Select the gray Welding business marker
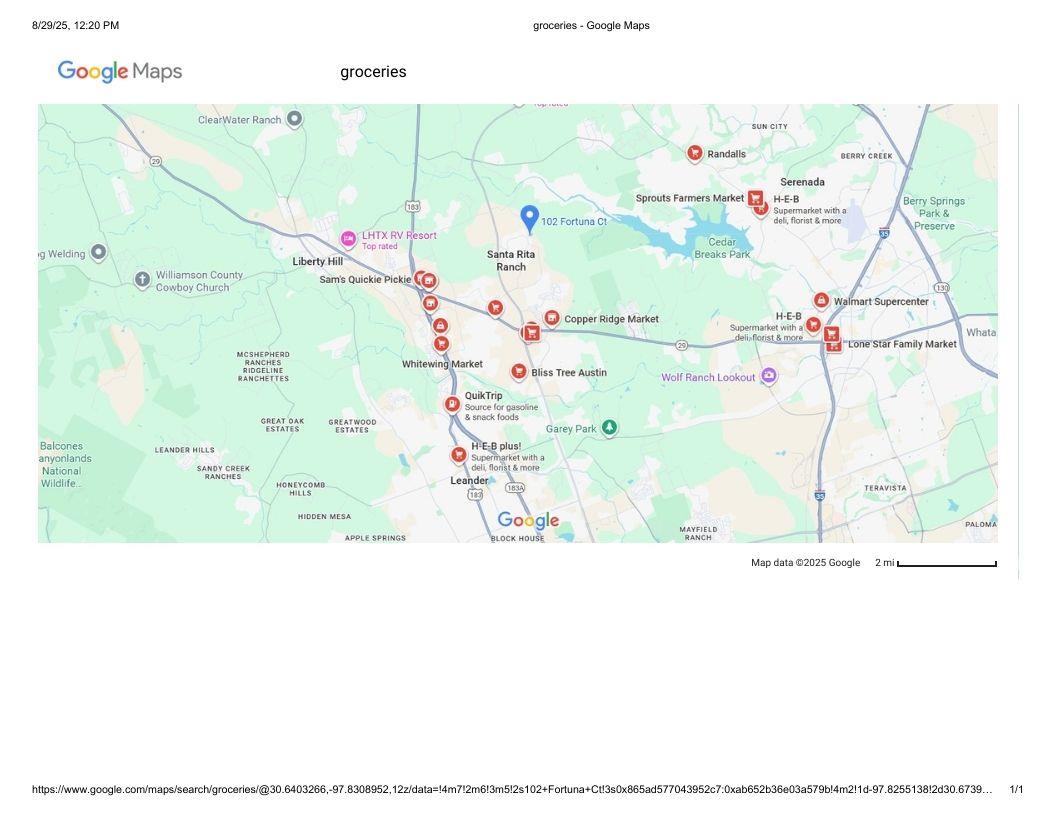 (x=99, y=252)
